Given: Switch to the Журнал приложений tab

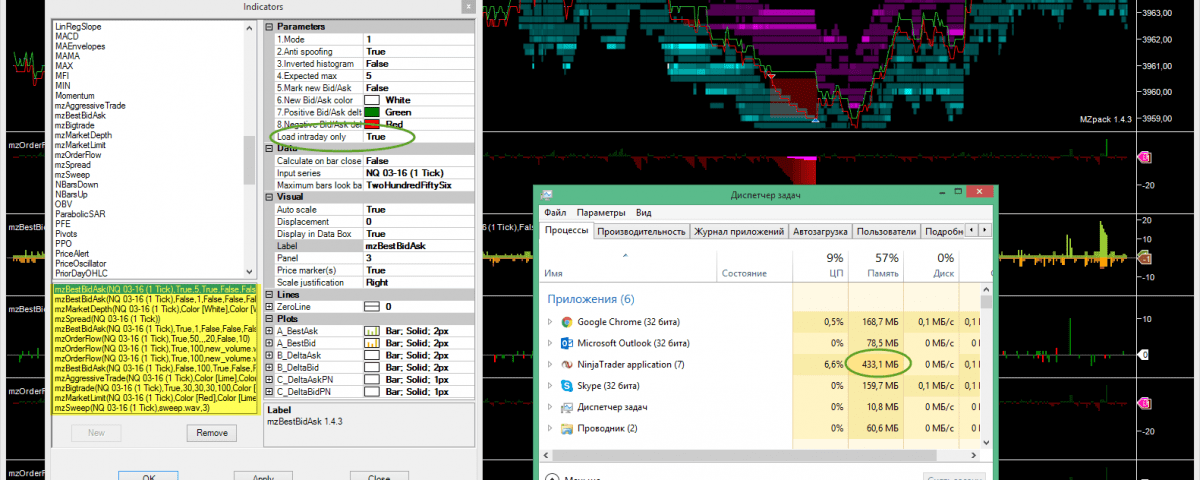Looking at the screenshot, I should [x=738, y=231].
